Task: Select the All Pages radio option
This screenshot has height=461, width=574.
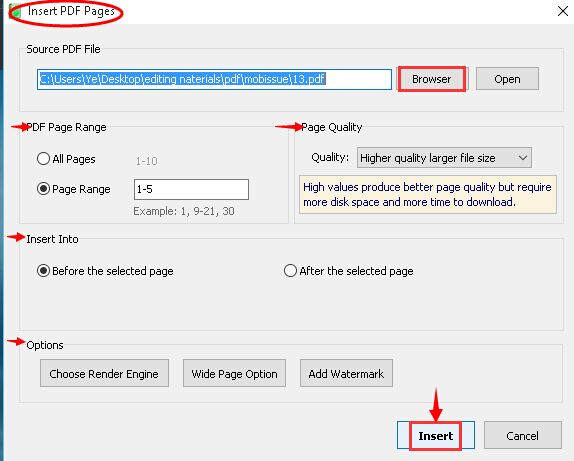Action: tap(43, 159)
